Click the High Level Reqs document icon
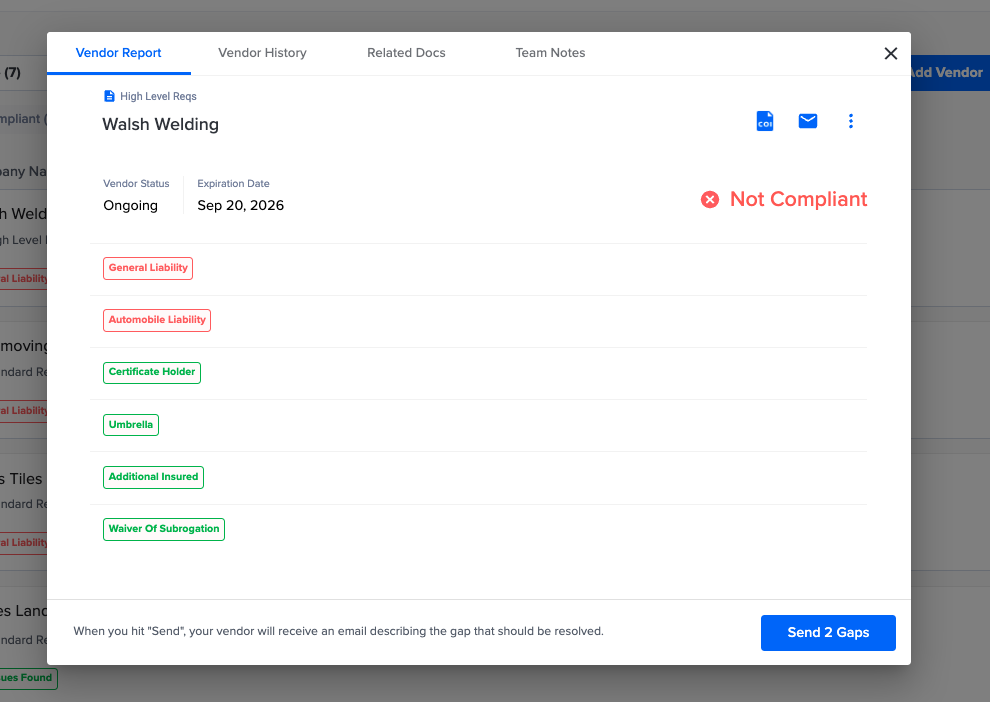The width and height of the screenshot is (990, 702). (109, 96)
